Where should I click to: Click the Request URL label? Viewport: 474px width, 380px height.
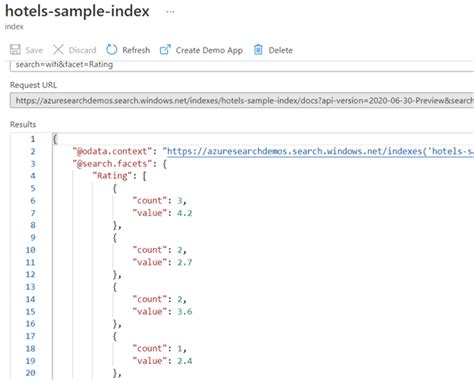click(x=33, y=85)
